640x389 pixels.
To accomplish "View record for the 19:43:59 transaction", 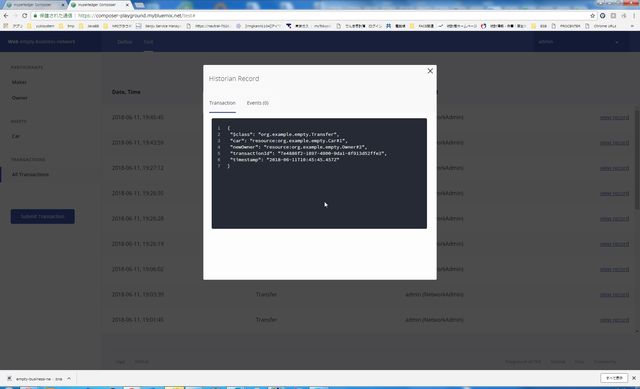I will pos(614,143).
